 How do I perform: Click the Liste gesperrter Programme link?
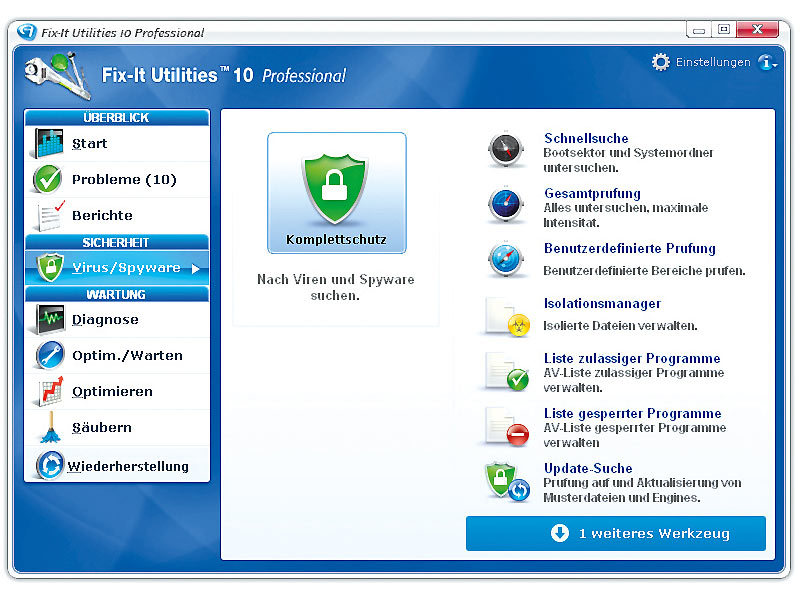click(632, 414)
